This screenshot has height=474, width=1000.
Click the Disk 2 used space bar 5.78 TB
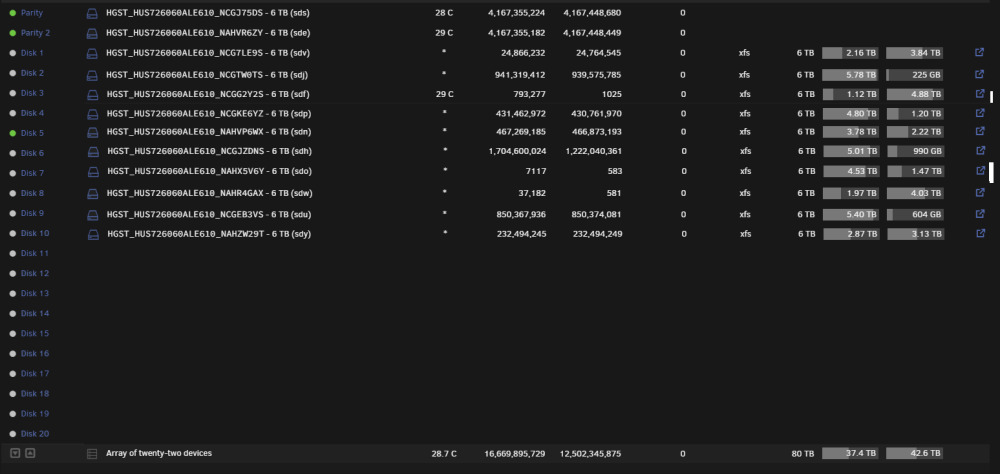[850, 75]
